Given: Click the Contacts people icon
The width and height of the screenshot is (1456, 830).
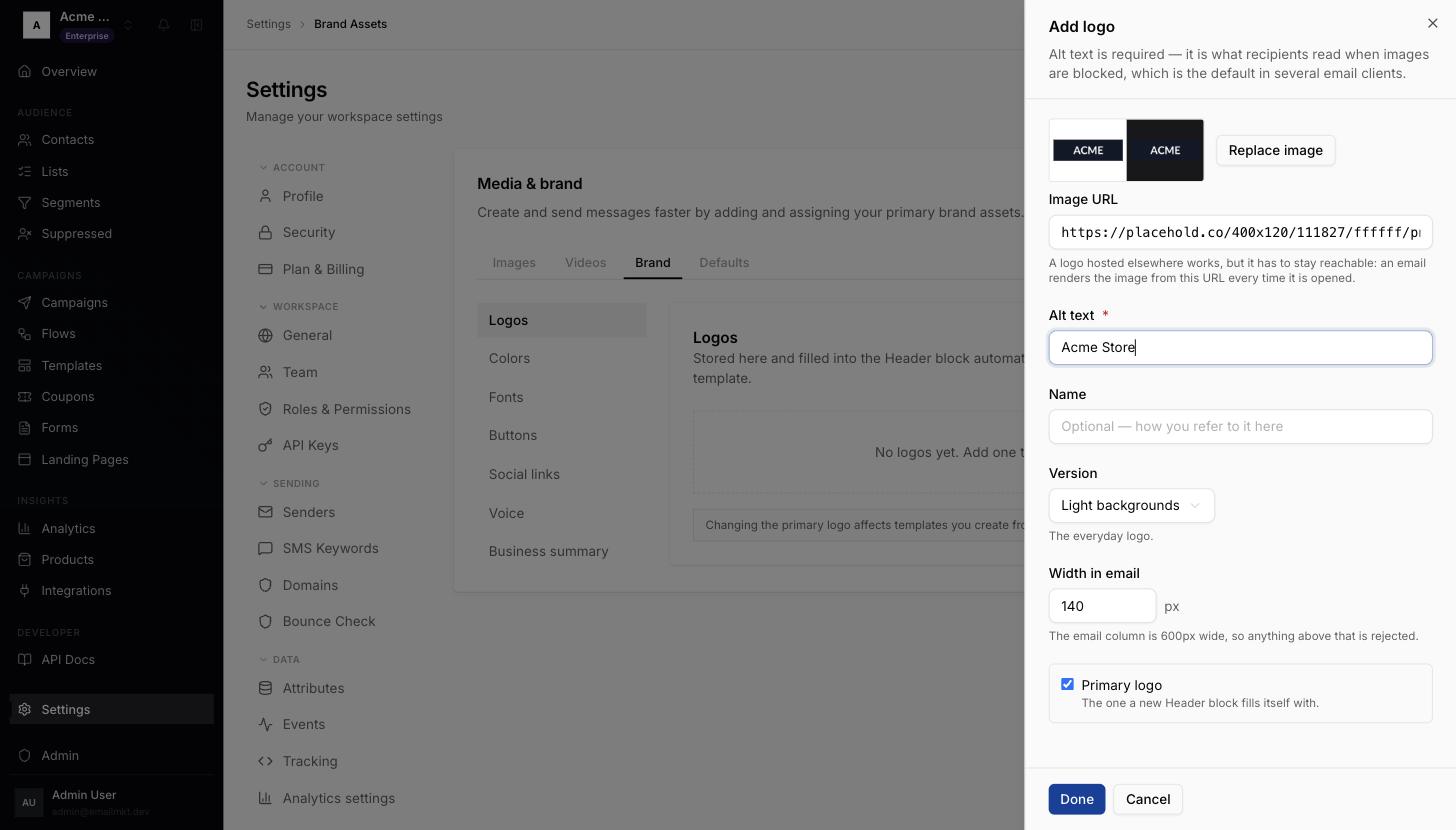Looking at the screenshot, I should [25, 140].
